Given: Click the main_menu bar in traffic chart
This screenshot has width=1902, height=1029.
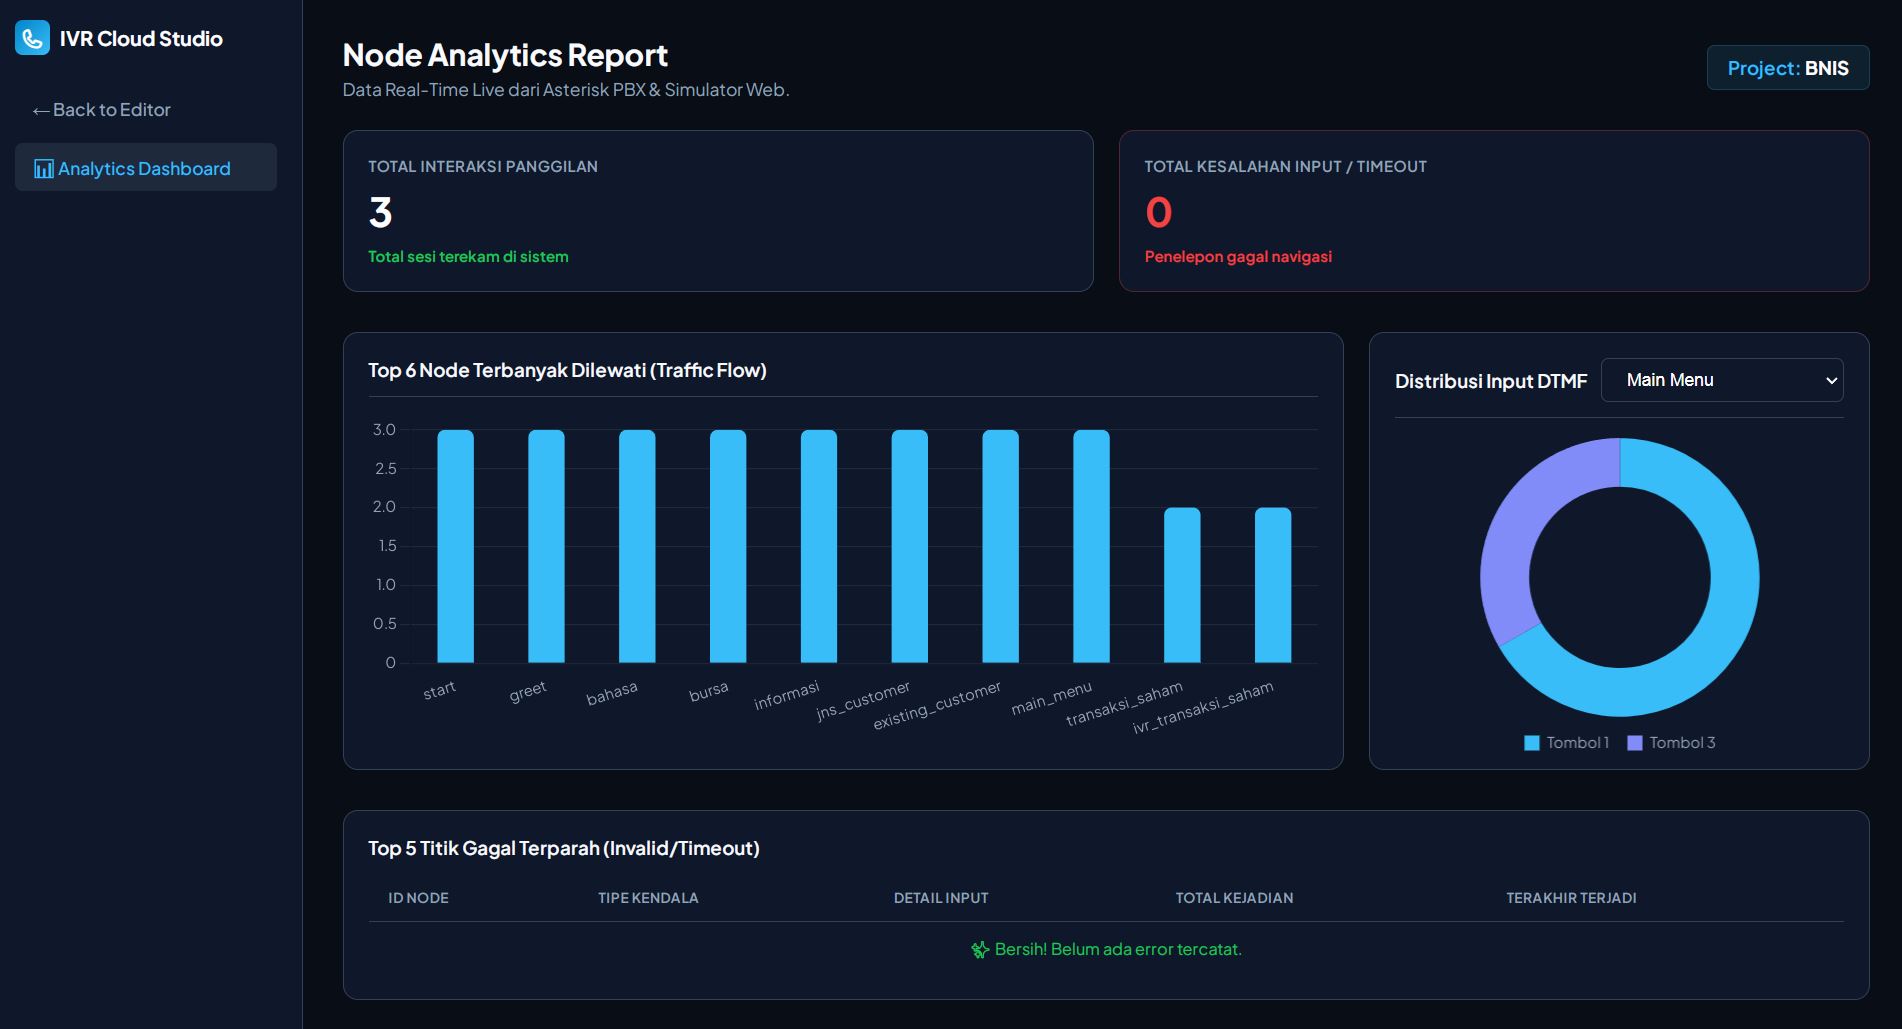Looking at the screenshot, I should [1091, 546].
